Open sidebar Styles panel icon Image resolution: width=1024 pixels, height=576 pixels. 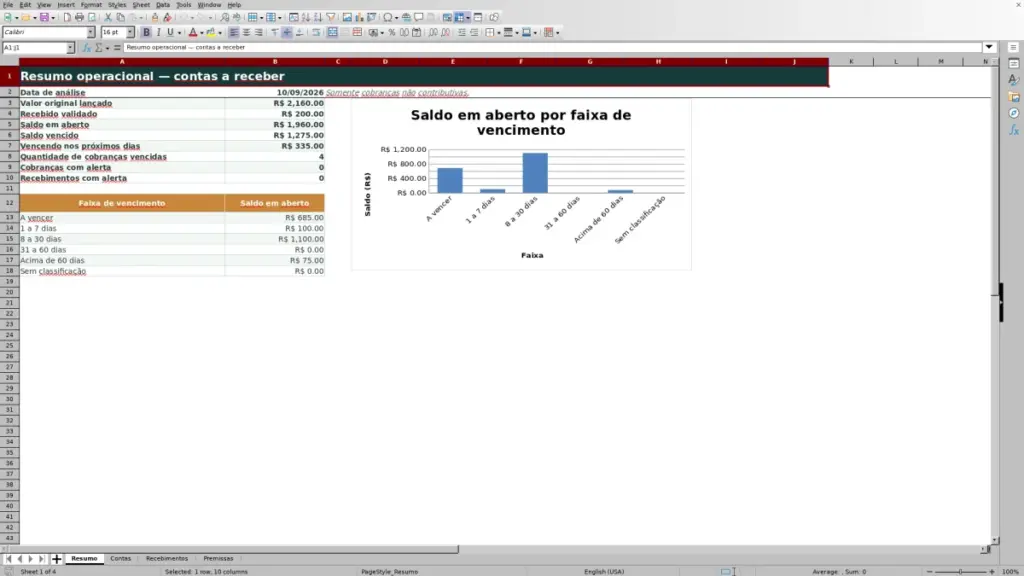click(1014, 80)
